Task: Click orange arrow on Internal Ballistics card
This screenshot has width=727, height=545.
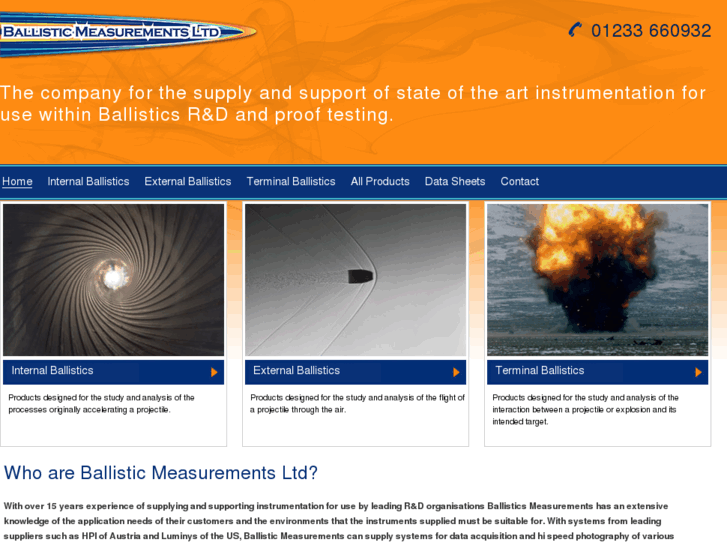Action: pyautogui.click(x=214, y=372)
